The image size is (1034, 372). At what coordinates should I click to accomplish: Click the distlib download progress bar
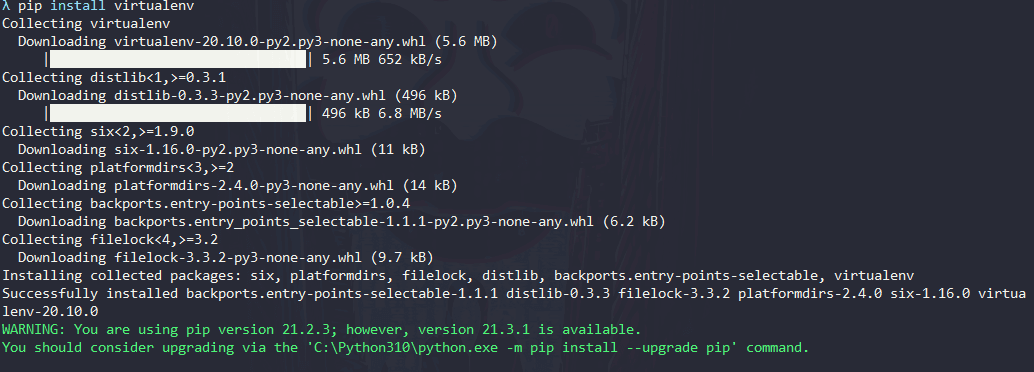pyautogui.click(x=178, y=113)
